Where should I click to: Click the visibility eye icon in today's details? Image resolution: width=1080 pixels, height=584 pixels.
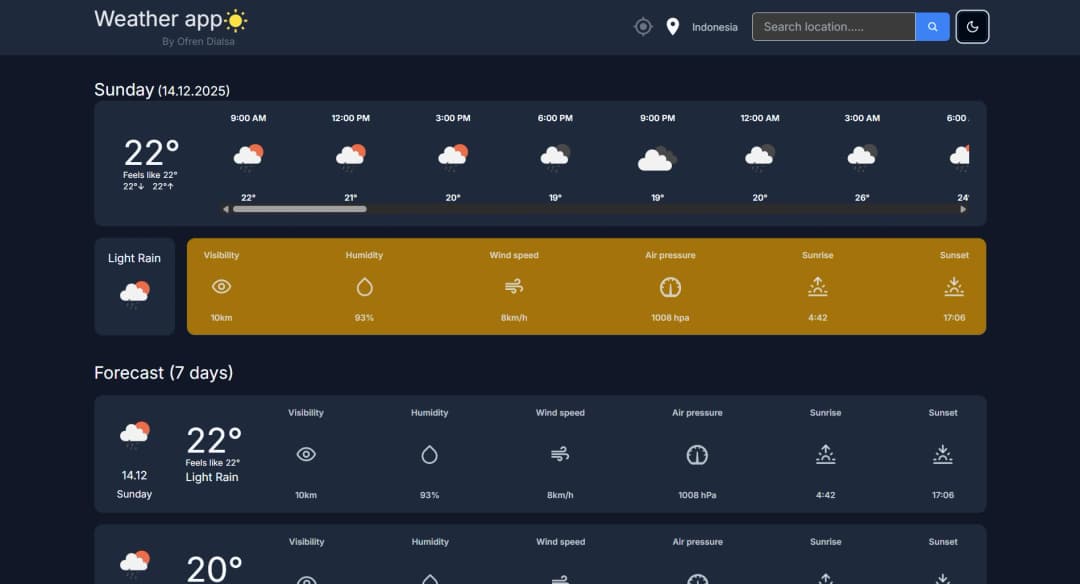click(222, 286)
